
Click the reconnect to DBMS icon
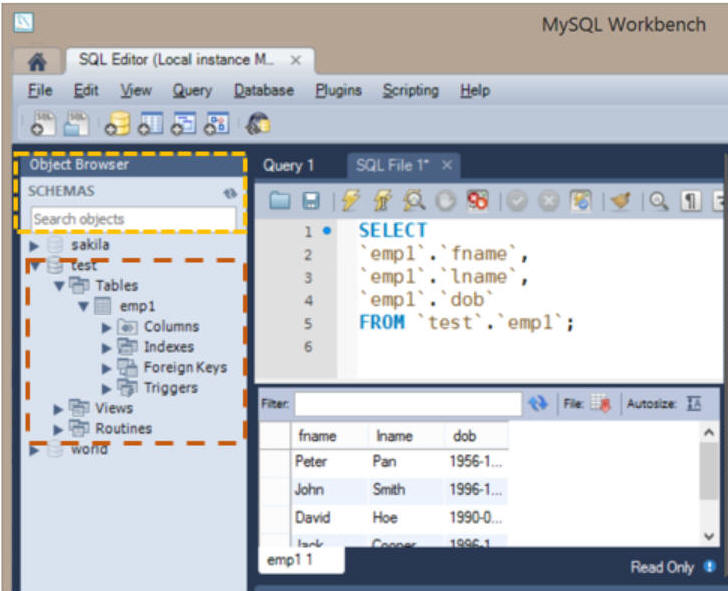[258, 123]
